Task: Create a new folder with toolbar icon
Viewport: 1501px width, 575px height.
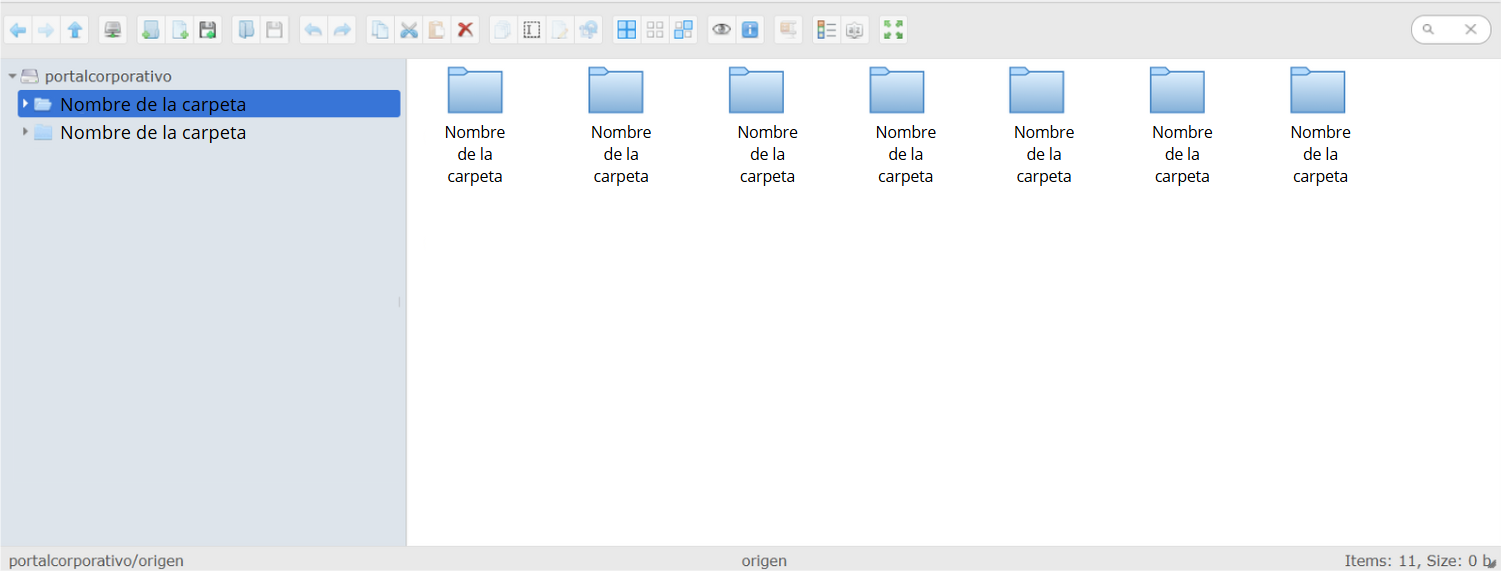Action: pyautogui.click(x=151, y=30)
